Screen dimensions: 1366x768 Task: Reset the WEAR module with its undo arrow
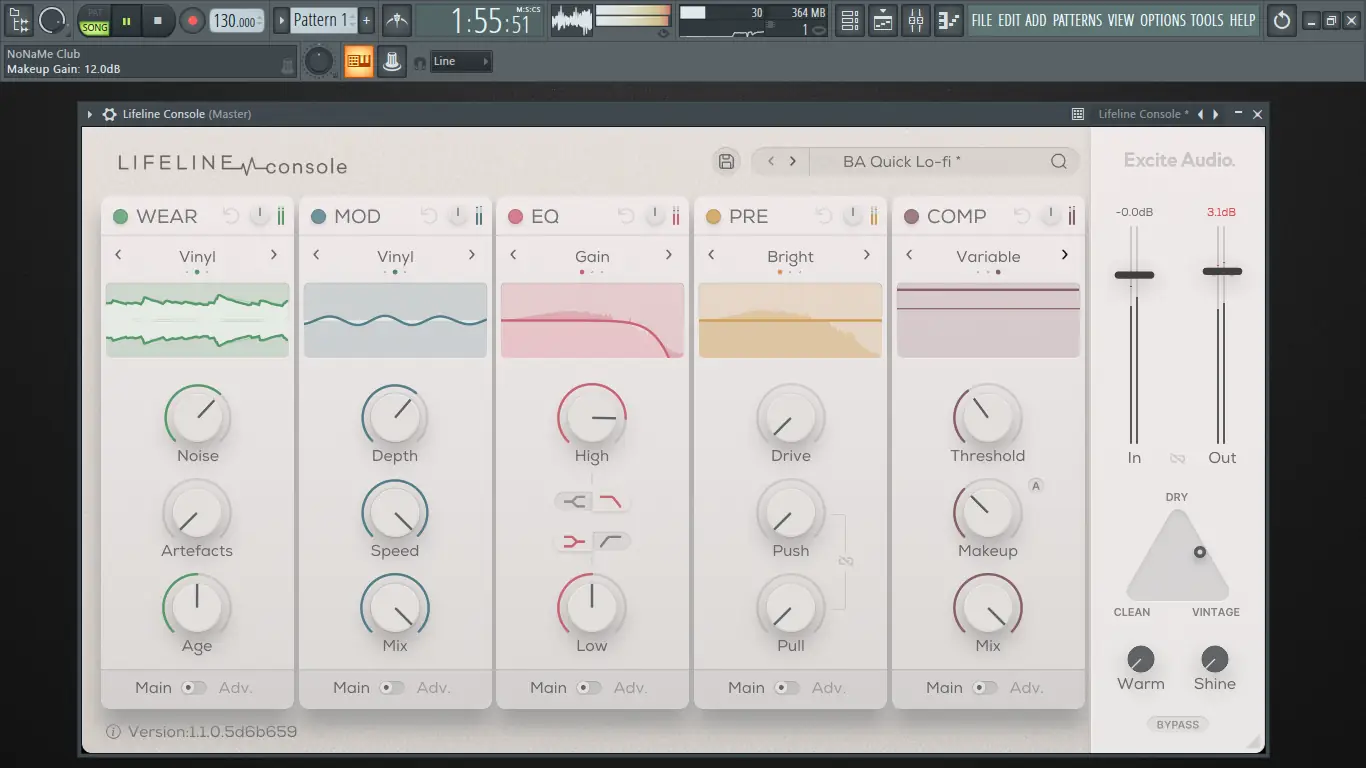pos(232,216)
